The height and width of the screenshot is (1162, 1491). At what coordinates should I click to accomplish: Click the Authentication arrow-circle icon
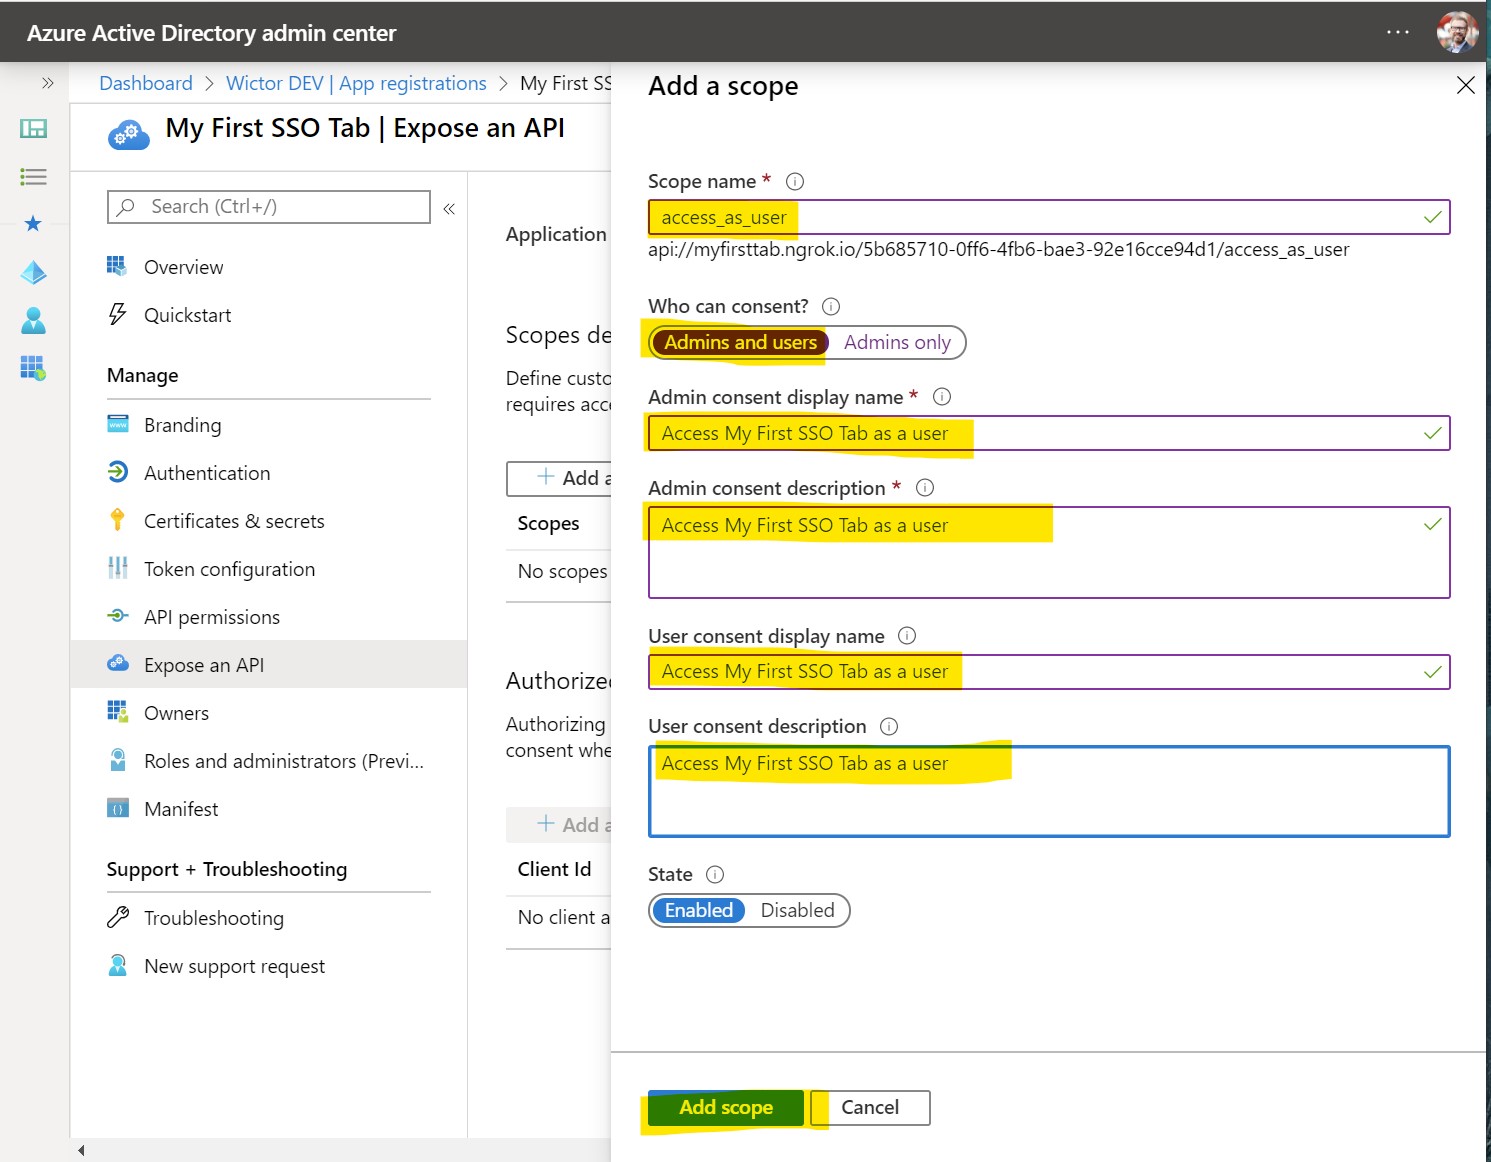click(x=118, y=471)
